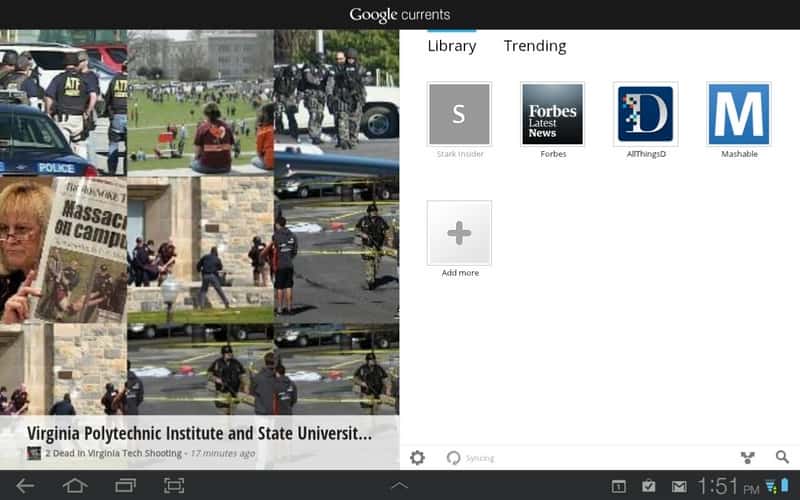Tap the Add more plus tile

(x=459, y=233)
